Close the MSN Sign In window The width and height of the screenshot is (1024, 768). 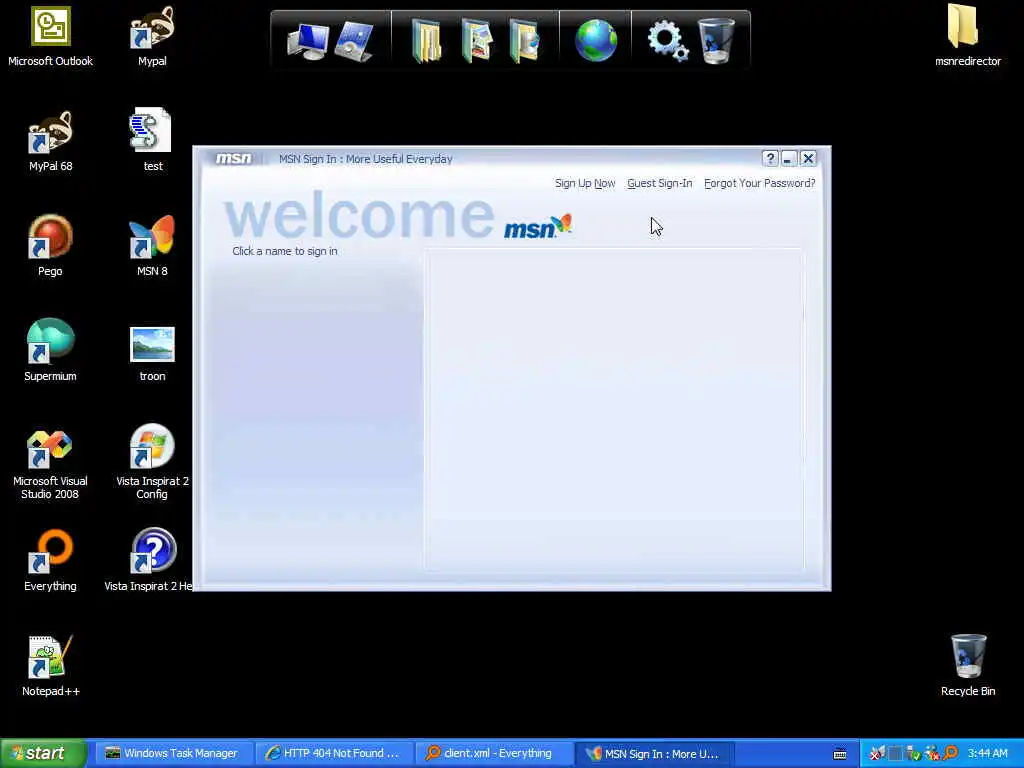808,159
